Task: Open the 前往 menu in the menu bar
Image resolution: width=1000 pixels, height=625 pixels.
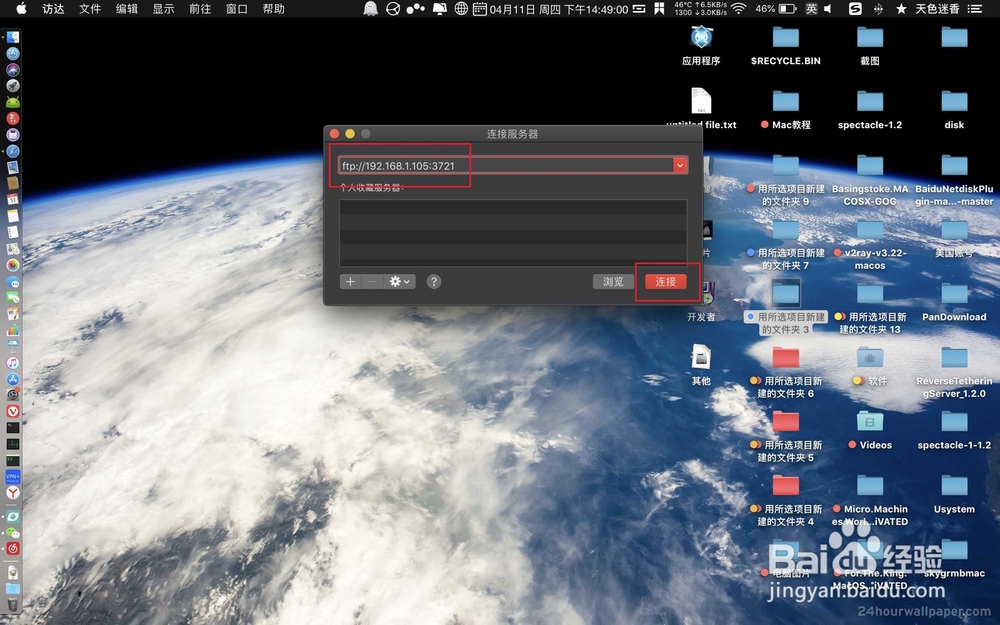Action: (x=199, y=9)
